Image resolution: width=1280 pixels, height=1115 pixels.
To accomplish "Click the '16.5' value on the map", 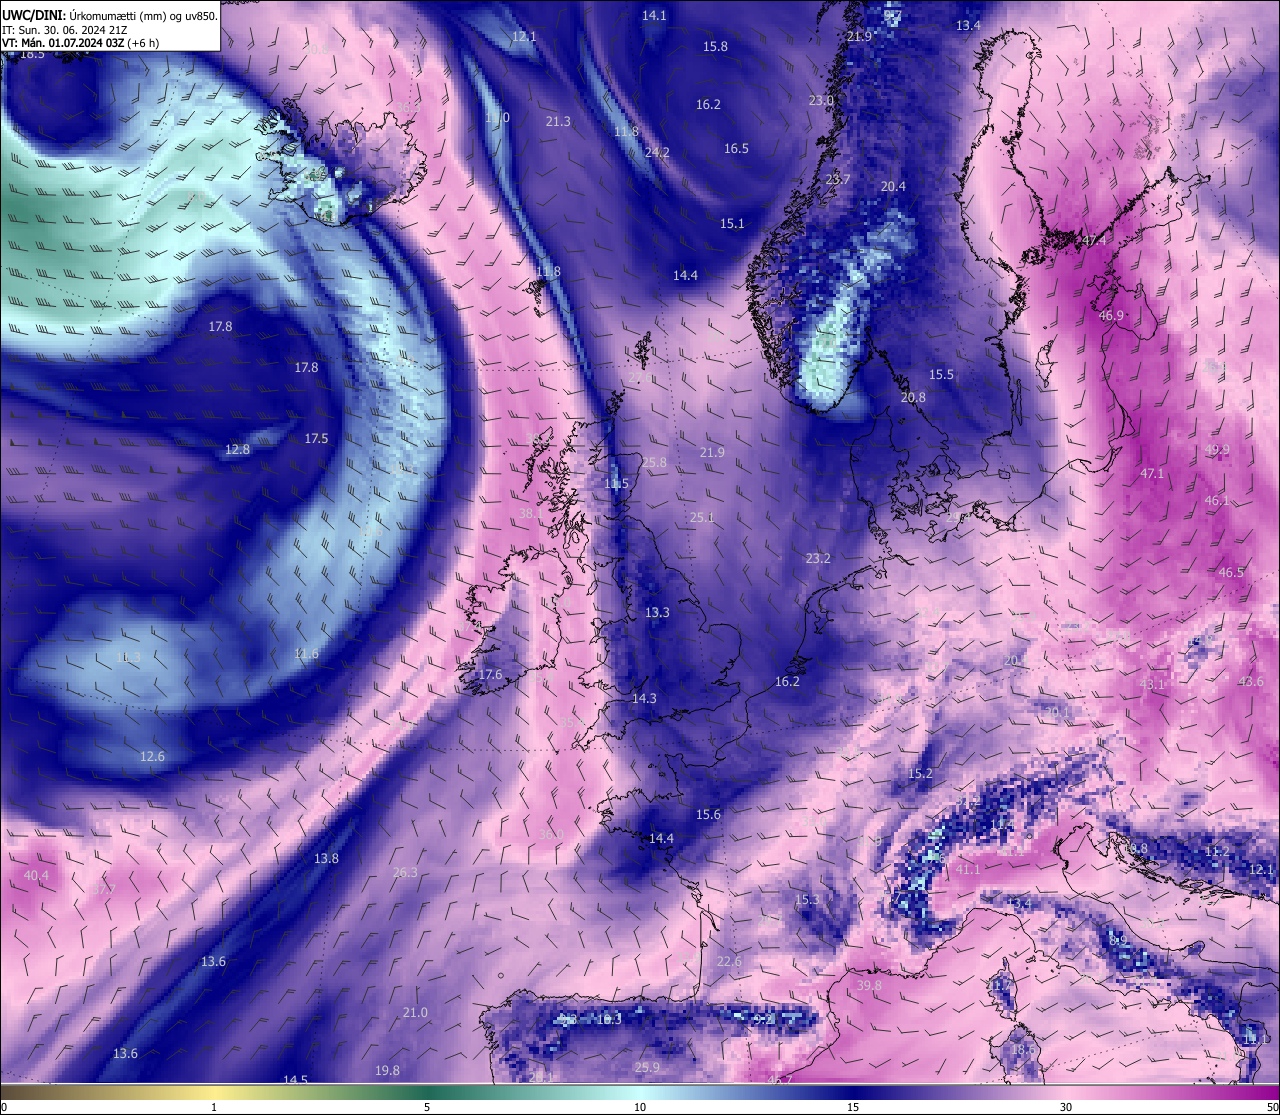I will pyautogui.click(x=736, y=148).
